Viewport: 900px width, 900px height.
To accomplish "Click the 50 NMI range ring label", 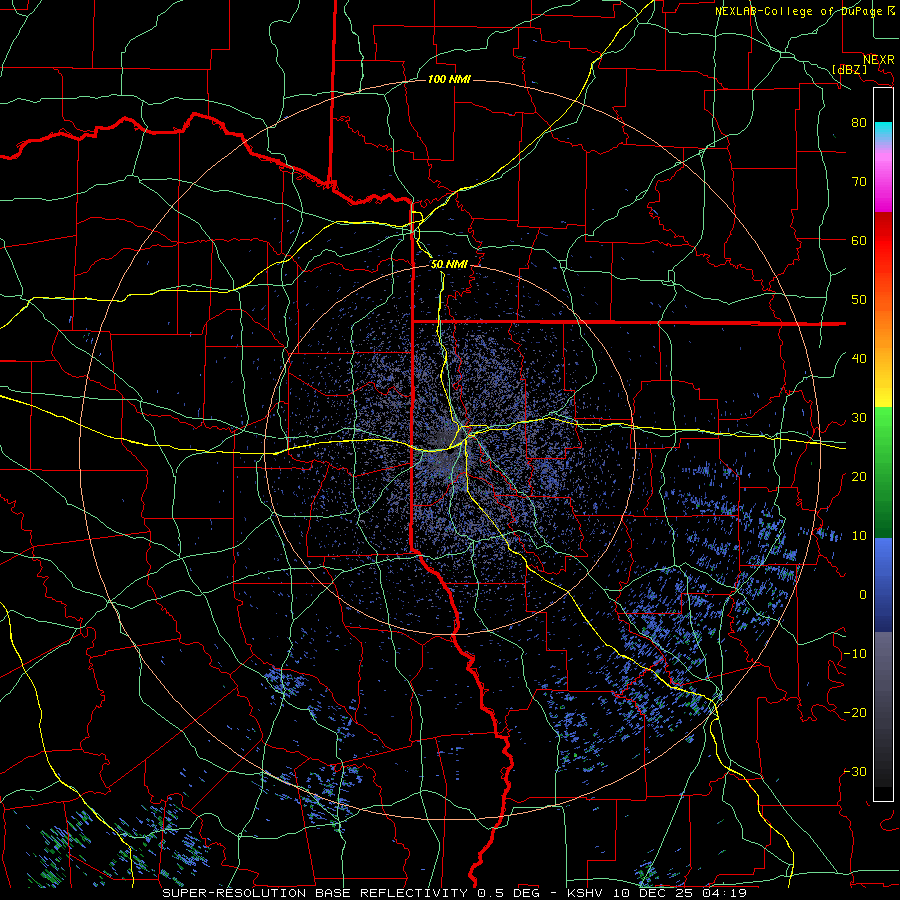I will click(x=449, y=264).
